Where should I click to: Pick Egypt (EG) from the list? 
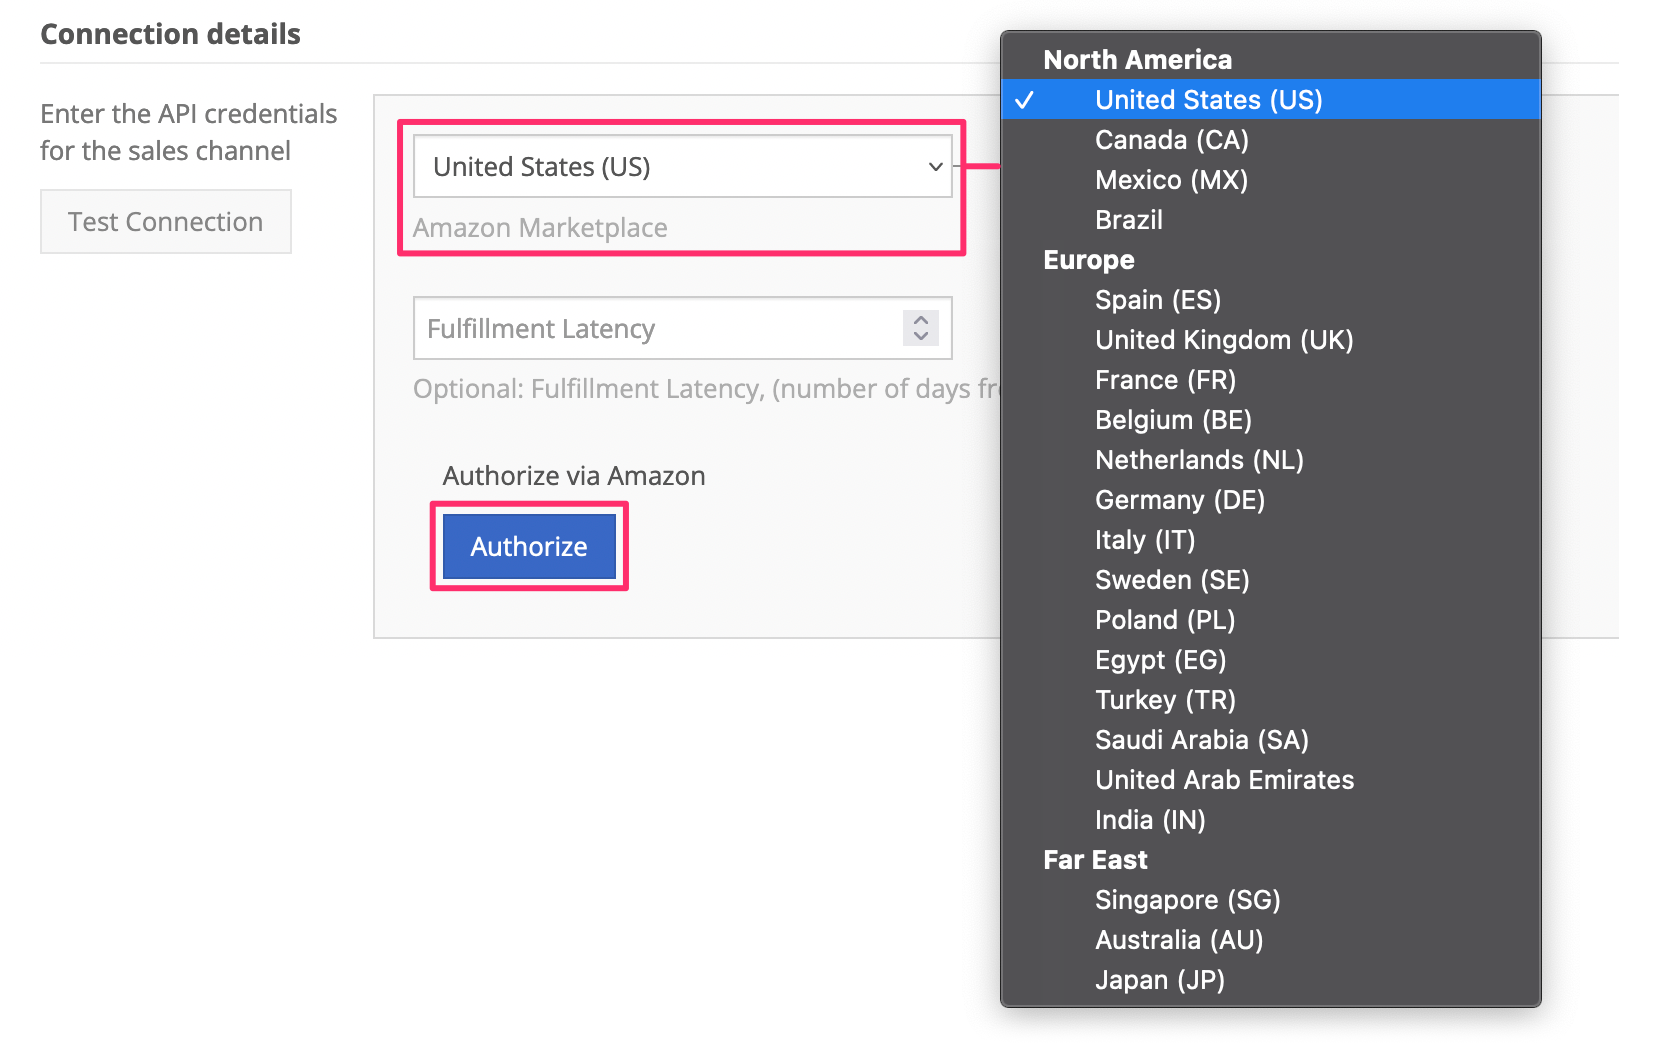pos(1271,659)
